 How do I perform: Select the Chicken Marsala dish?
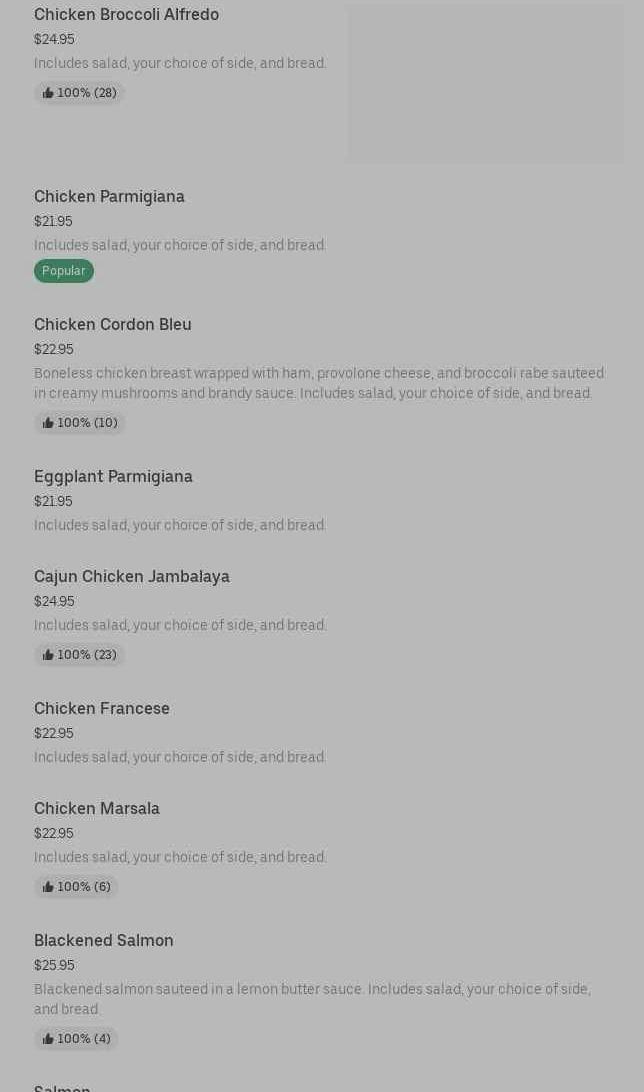(97, 808)
